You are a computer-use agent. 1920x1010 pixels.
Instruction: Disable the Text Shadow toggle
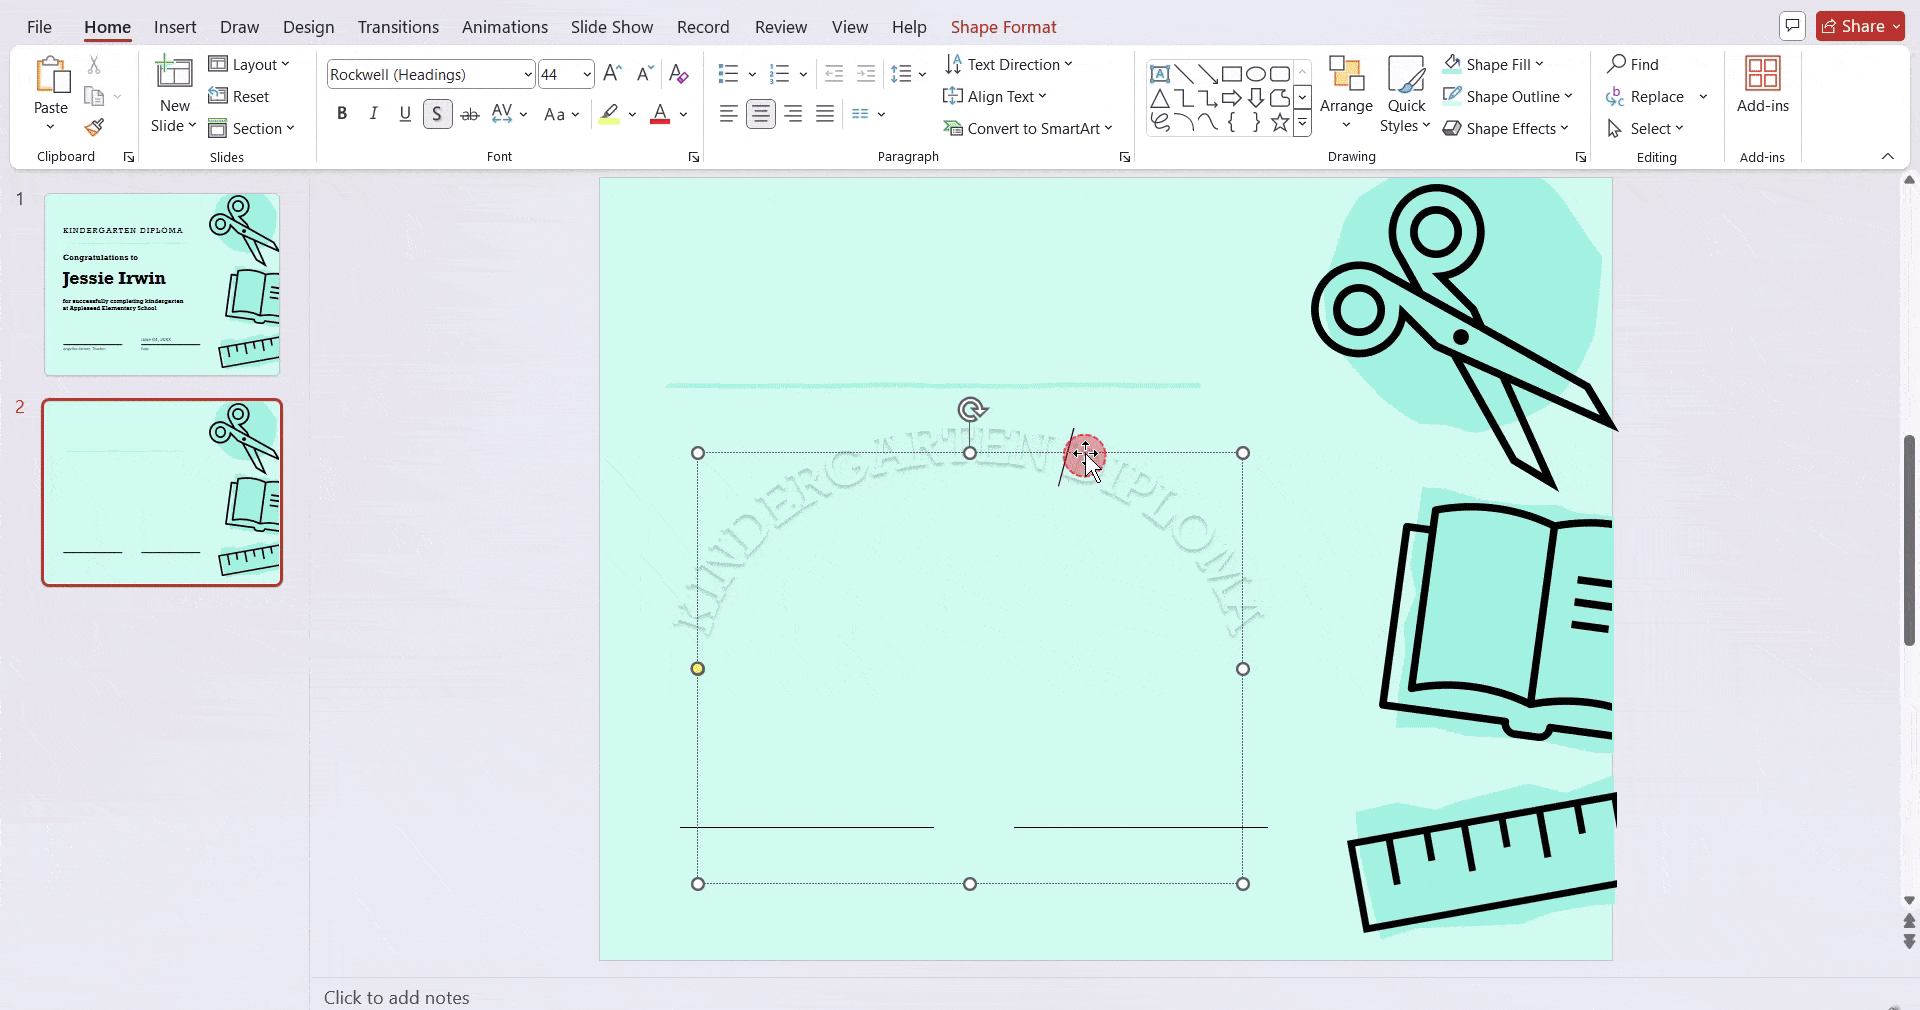(x=438, y=113)
